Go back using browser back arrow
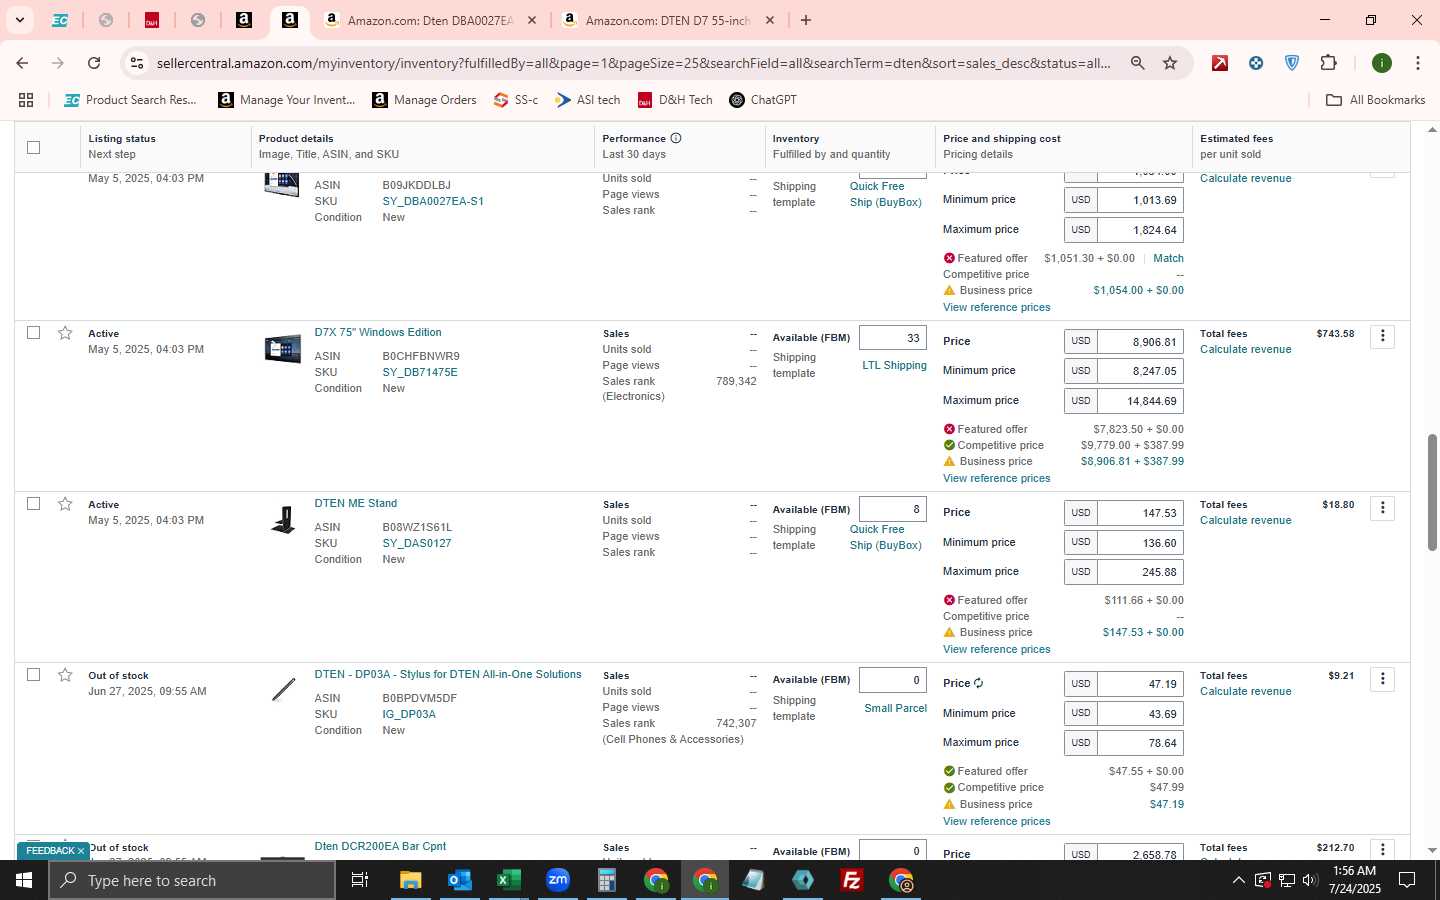 [x=22, y=63]
